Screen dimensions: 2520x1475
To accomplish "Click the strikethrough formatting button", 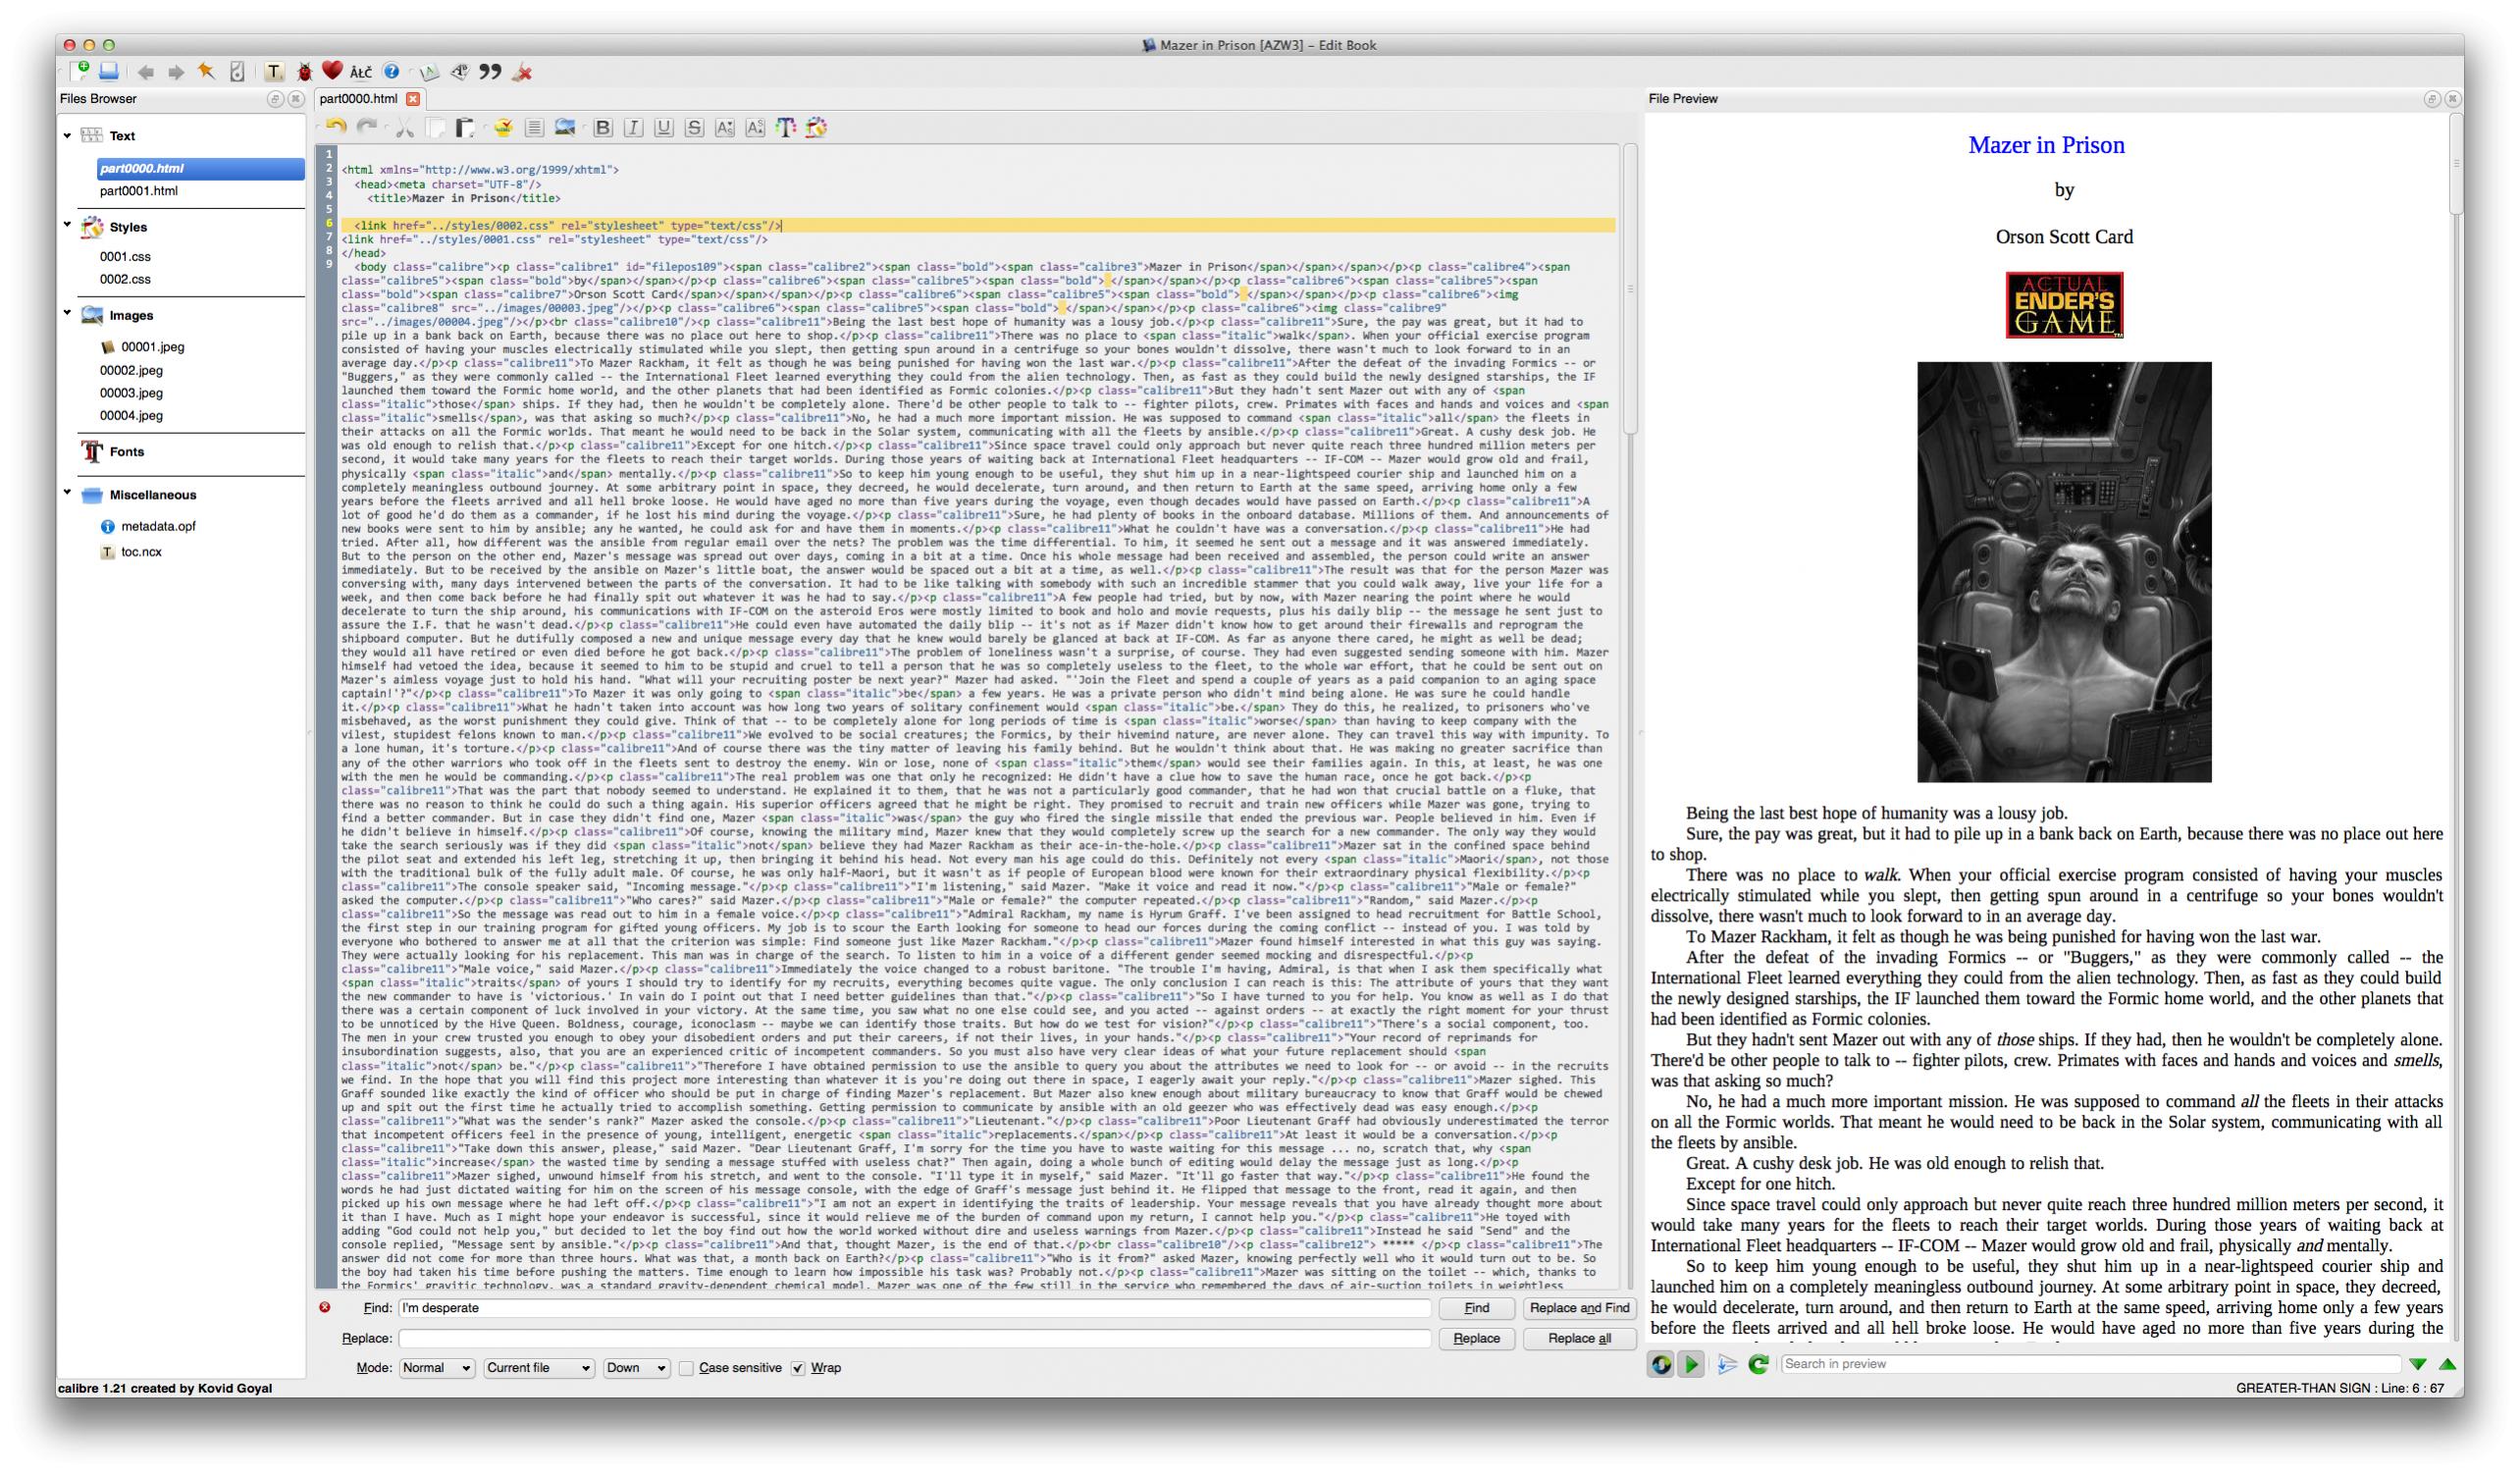I will point(694,128).
